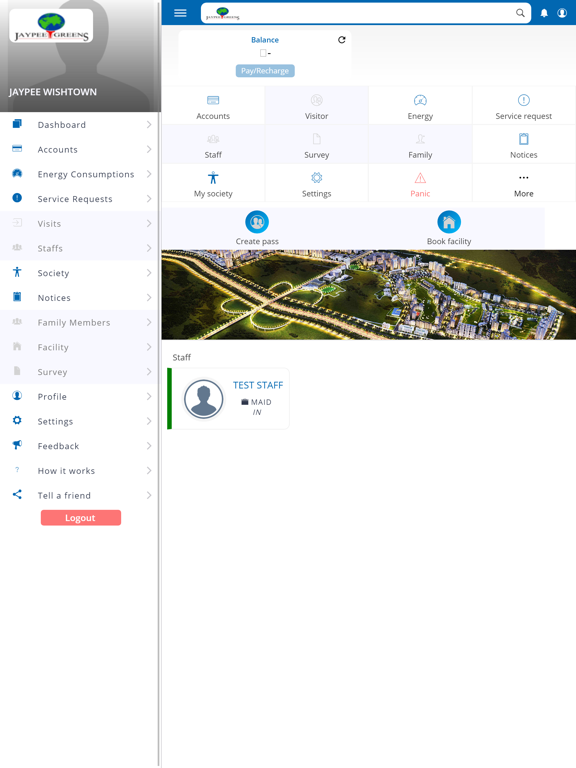Click the Wishtown aerial banner image
576x768 pixels.
[369, 295]
